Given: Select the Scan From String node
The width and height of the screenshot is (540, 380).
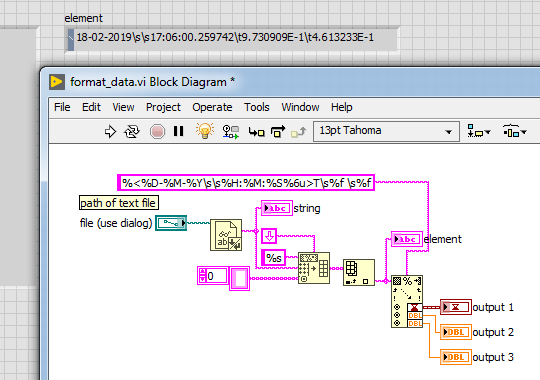Looking at the screenshot, I should coord(407,301).
